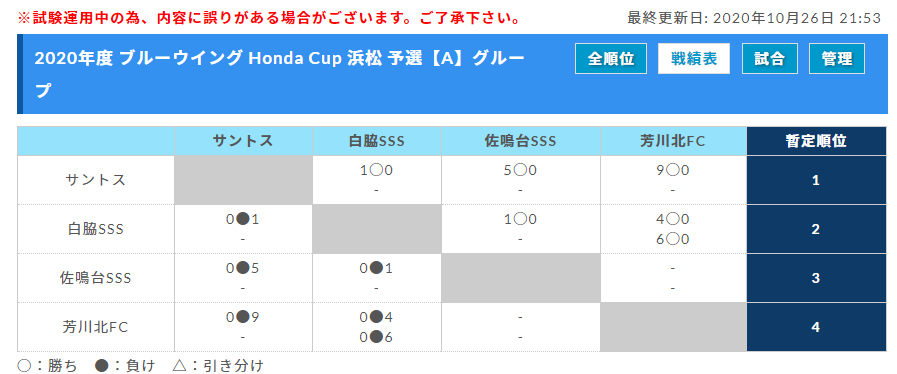Select the 佐鳴台SSS row label

[x=96, y=278]
